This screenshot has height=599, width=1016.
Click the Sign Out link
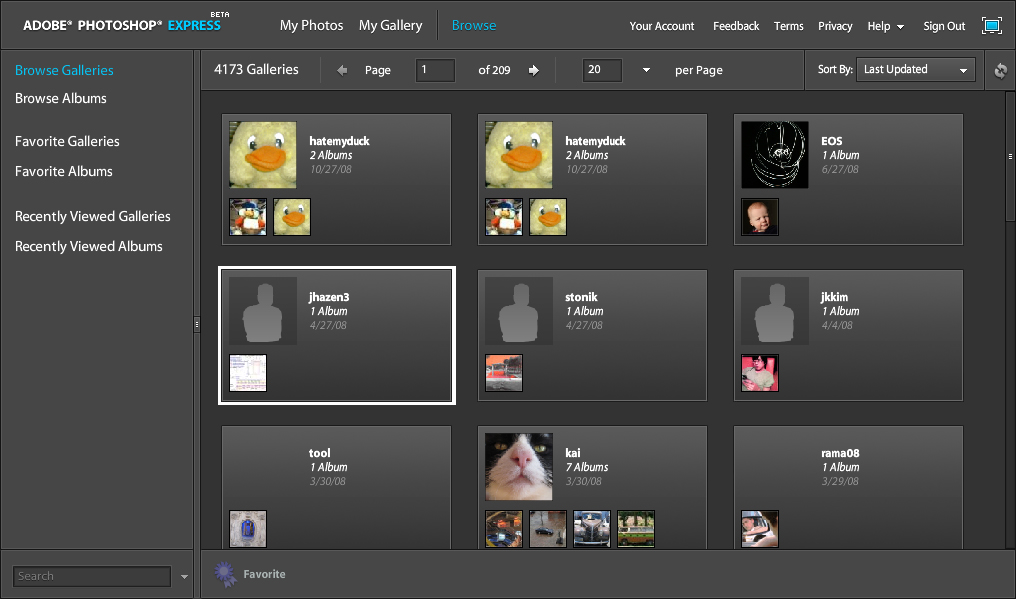pos(944,26)
